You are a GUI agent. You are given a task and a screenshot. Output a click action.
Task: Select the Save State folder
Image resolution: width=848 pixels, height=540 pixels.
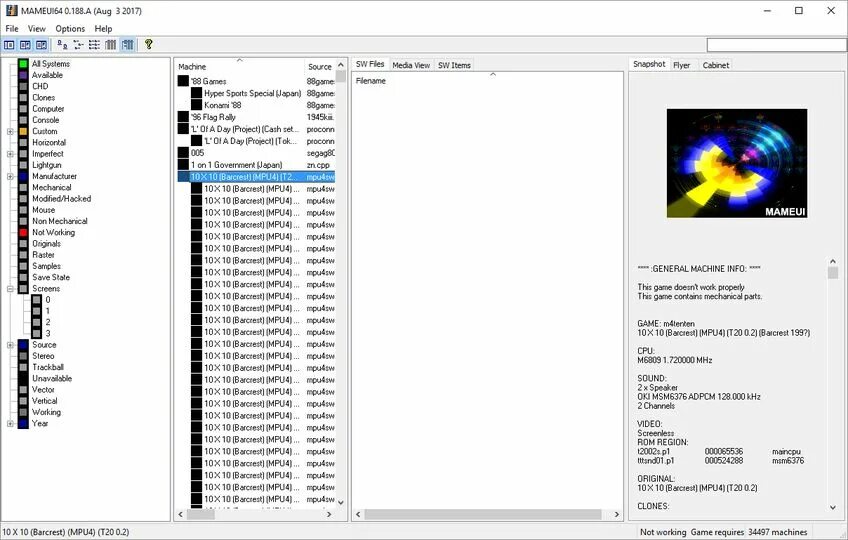[51, 278]
